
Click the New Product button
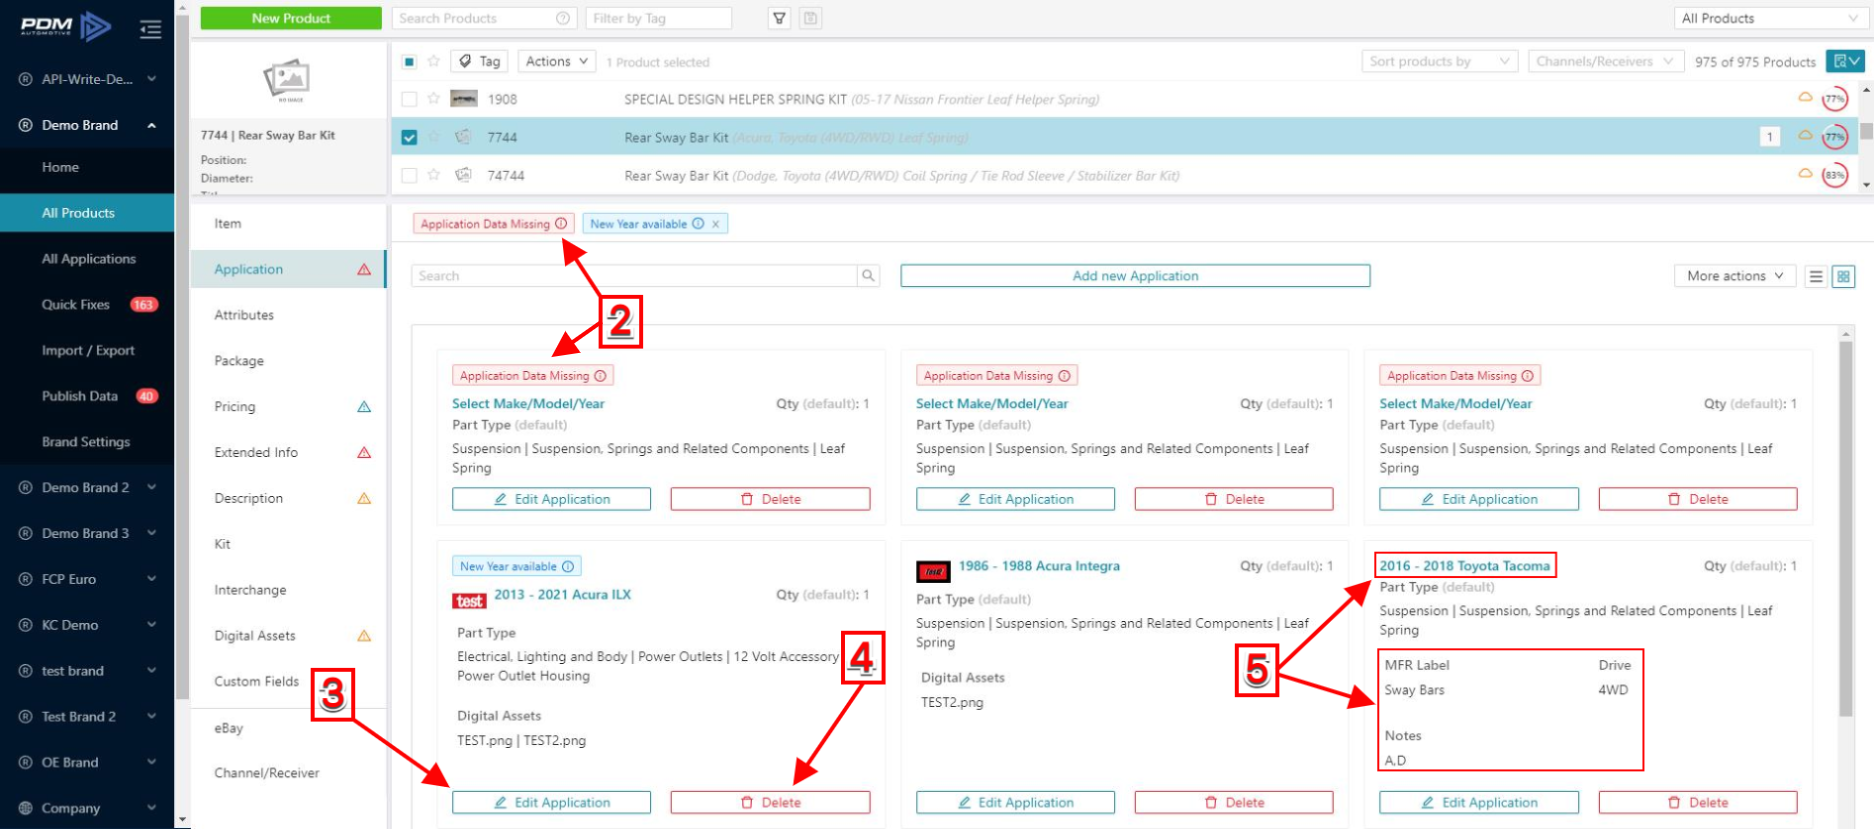point(291,18)
